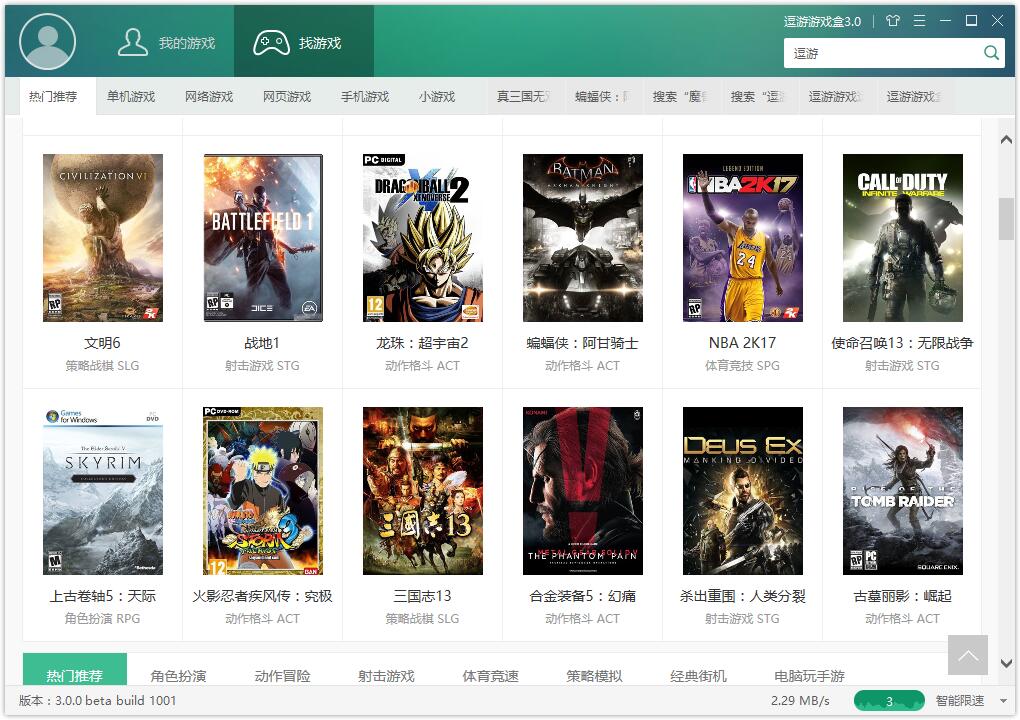Open The Phantom Pain cover thumbnail
This screenshot has height=720, width=1020.
point(583,491)
